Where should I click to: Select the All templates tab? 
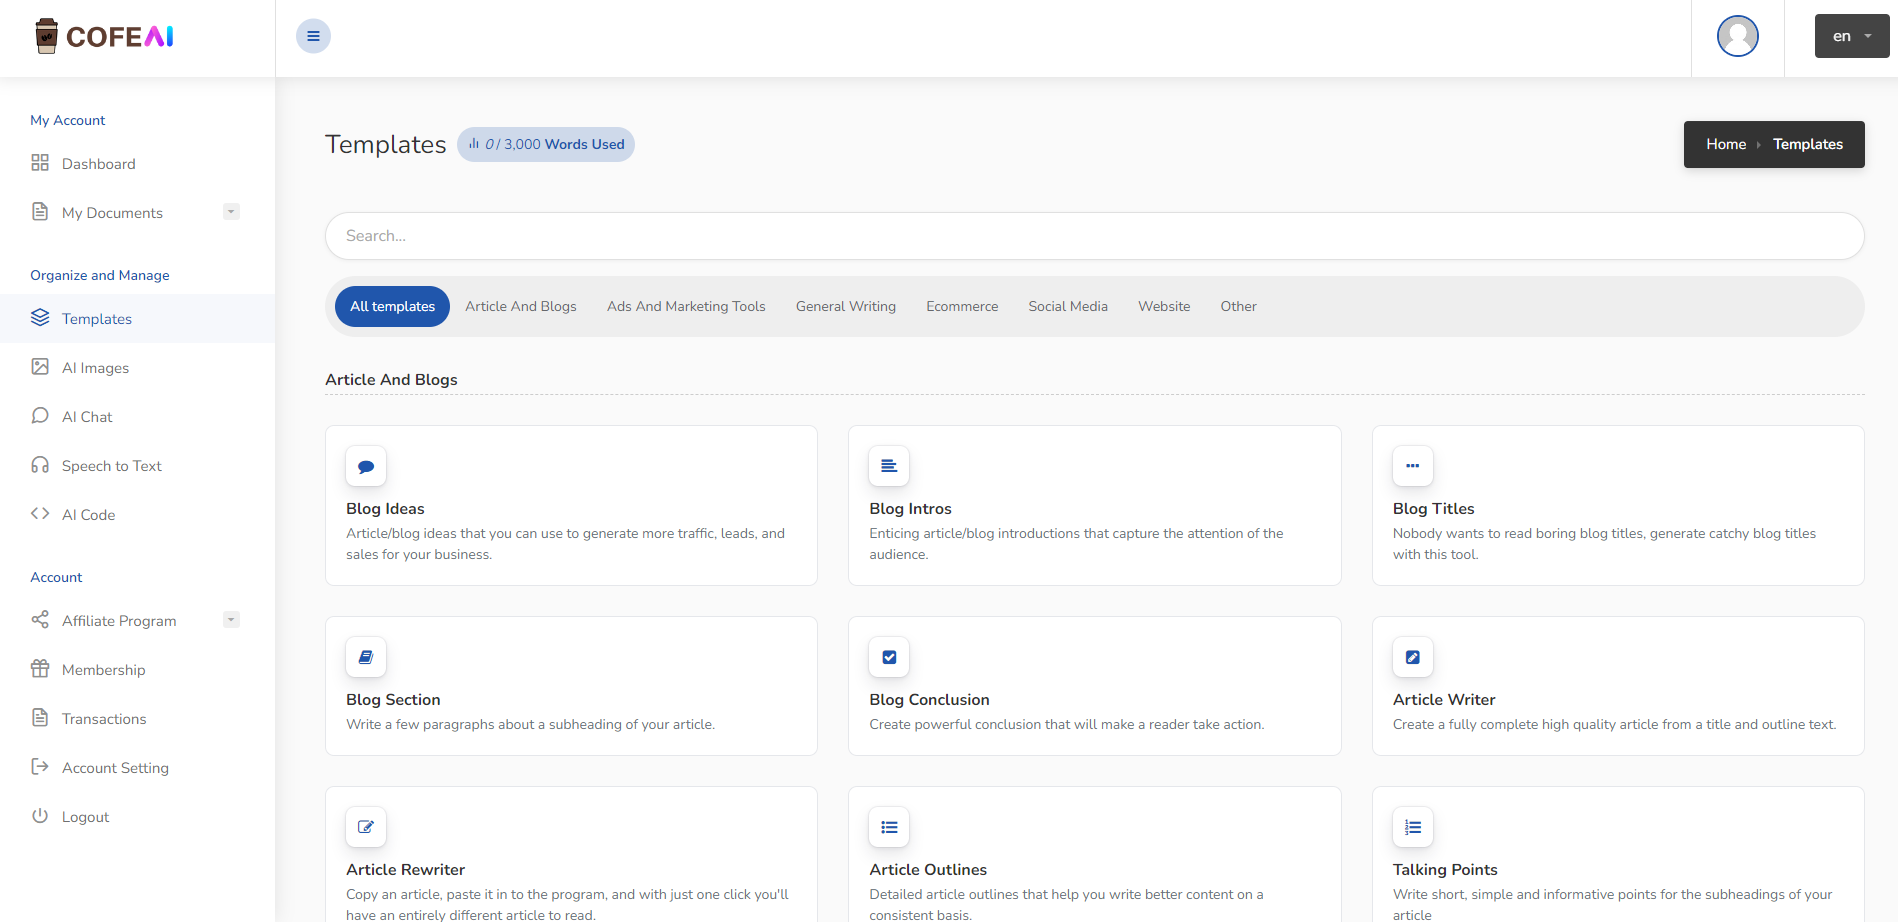pos(392,306)
